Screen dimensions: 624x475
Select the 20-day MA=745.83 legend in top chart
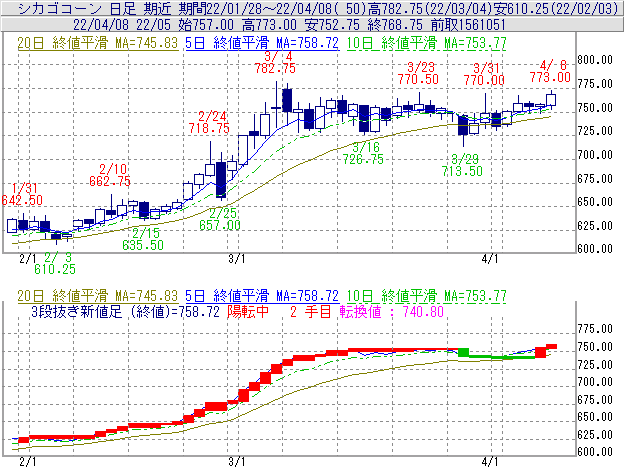98,43
